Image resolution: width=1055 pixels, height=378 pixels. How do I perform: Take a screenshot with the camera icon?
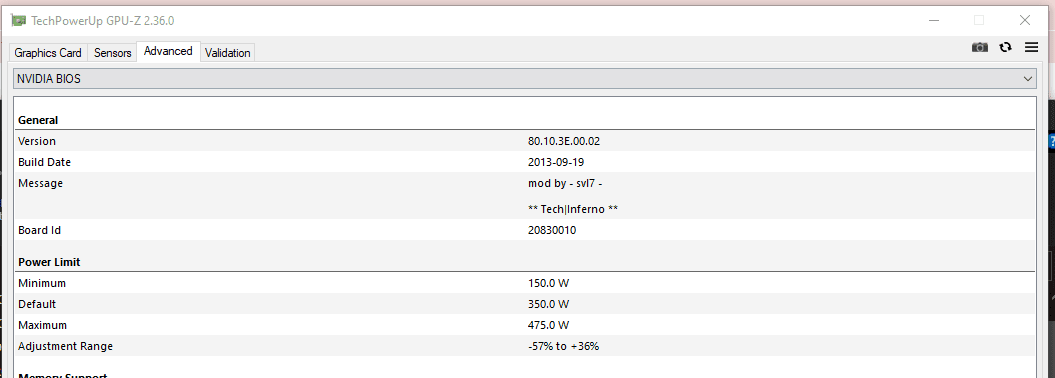pos(980,47)
